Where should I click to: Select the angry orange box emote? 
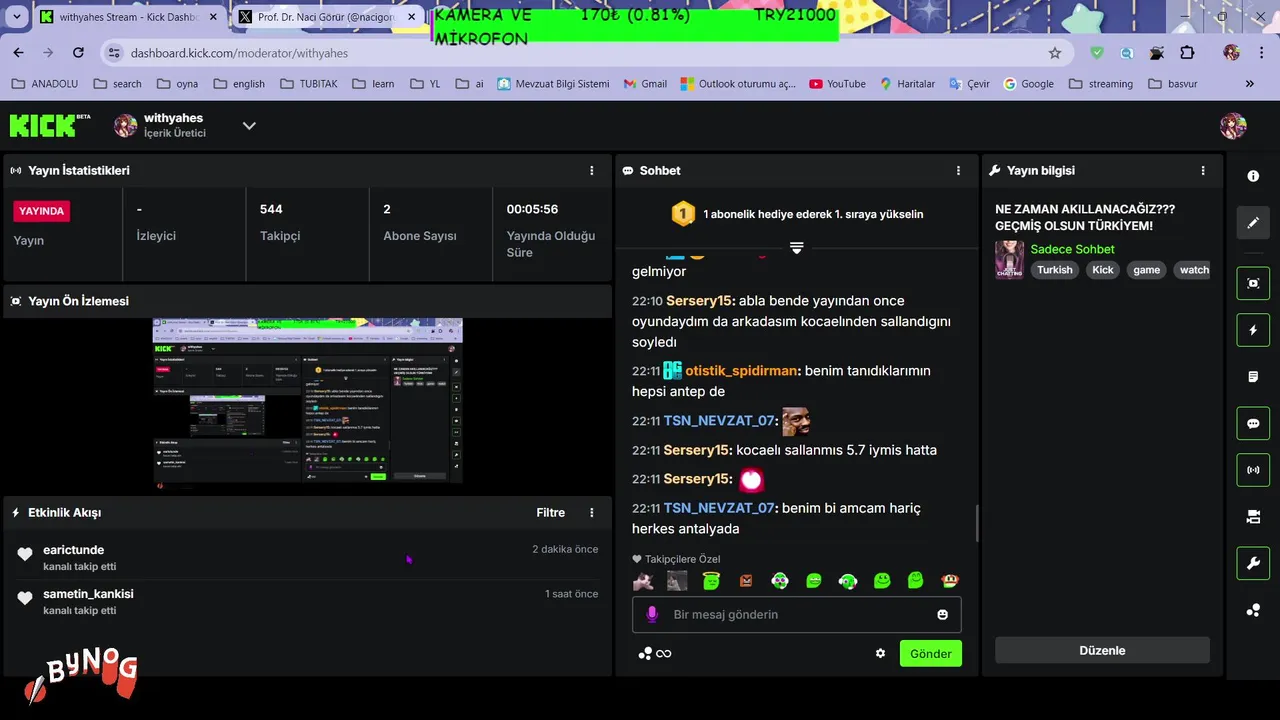pos(745,580)
